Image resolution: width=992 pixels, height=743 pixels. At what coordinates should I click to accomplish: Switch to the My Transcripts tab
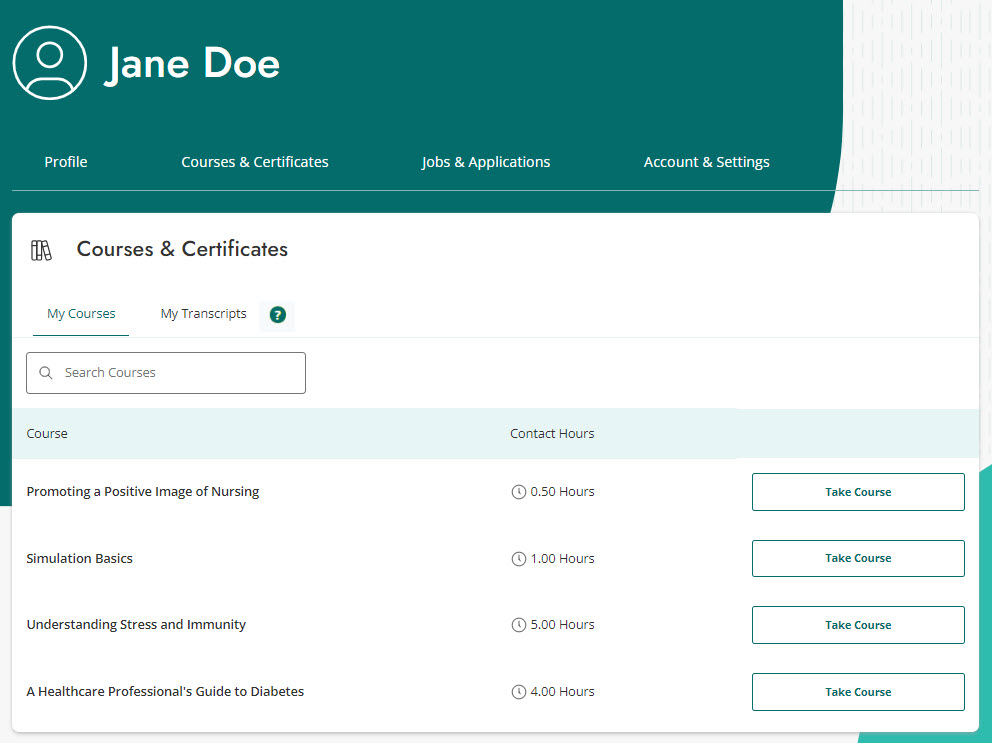point(203,313)
